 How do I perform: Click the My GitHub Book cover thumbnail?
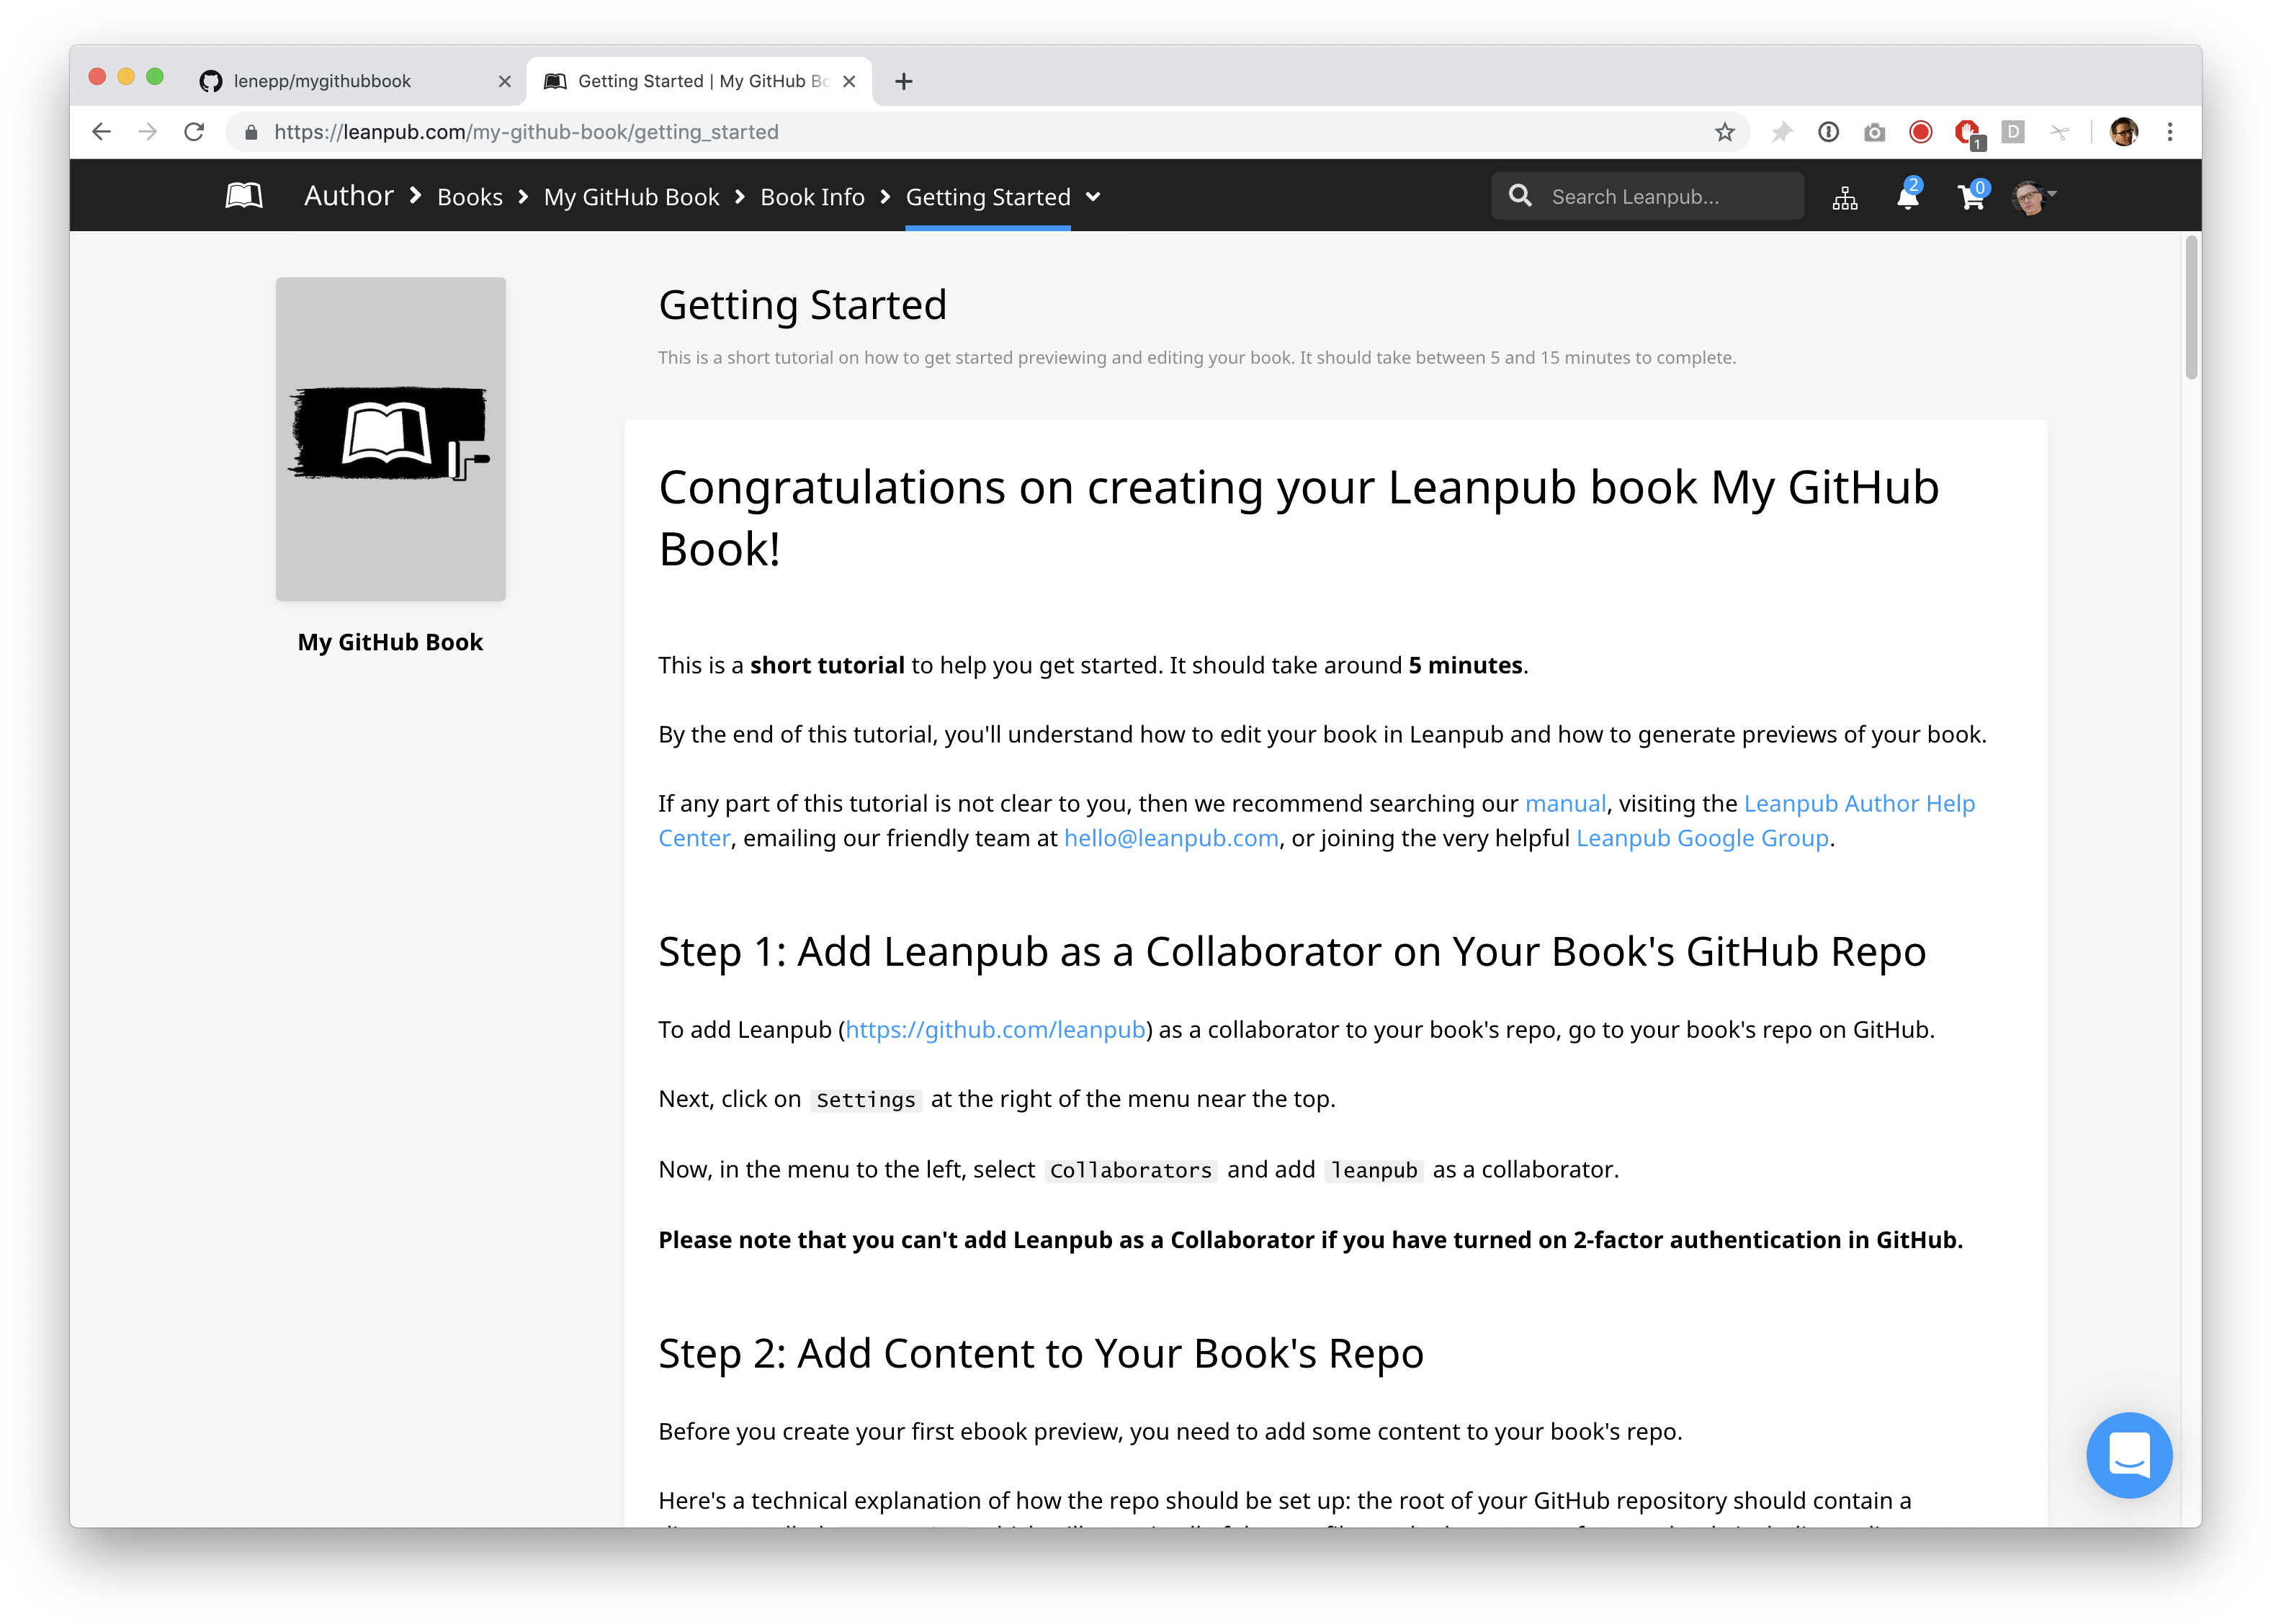pos(390,439)
